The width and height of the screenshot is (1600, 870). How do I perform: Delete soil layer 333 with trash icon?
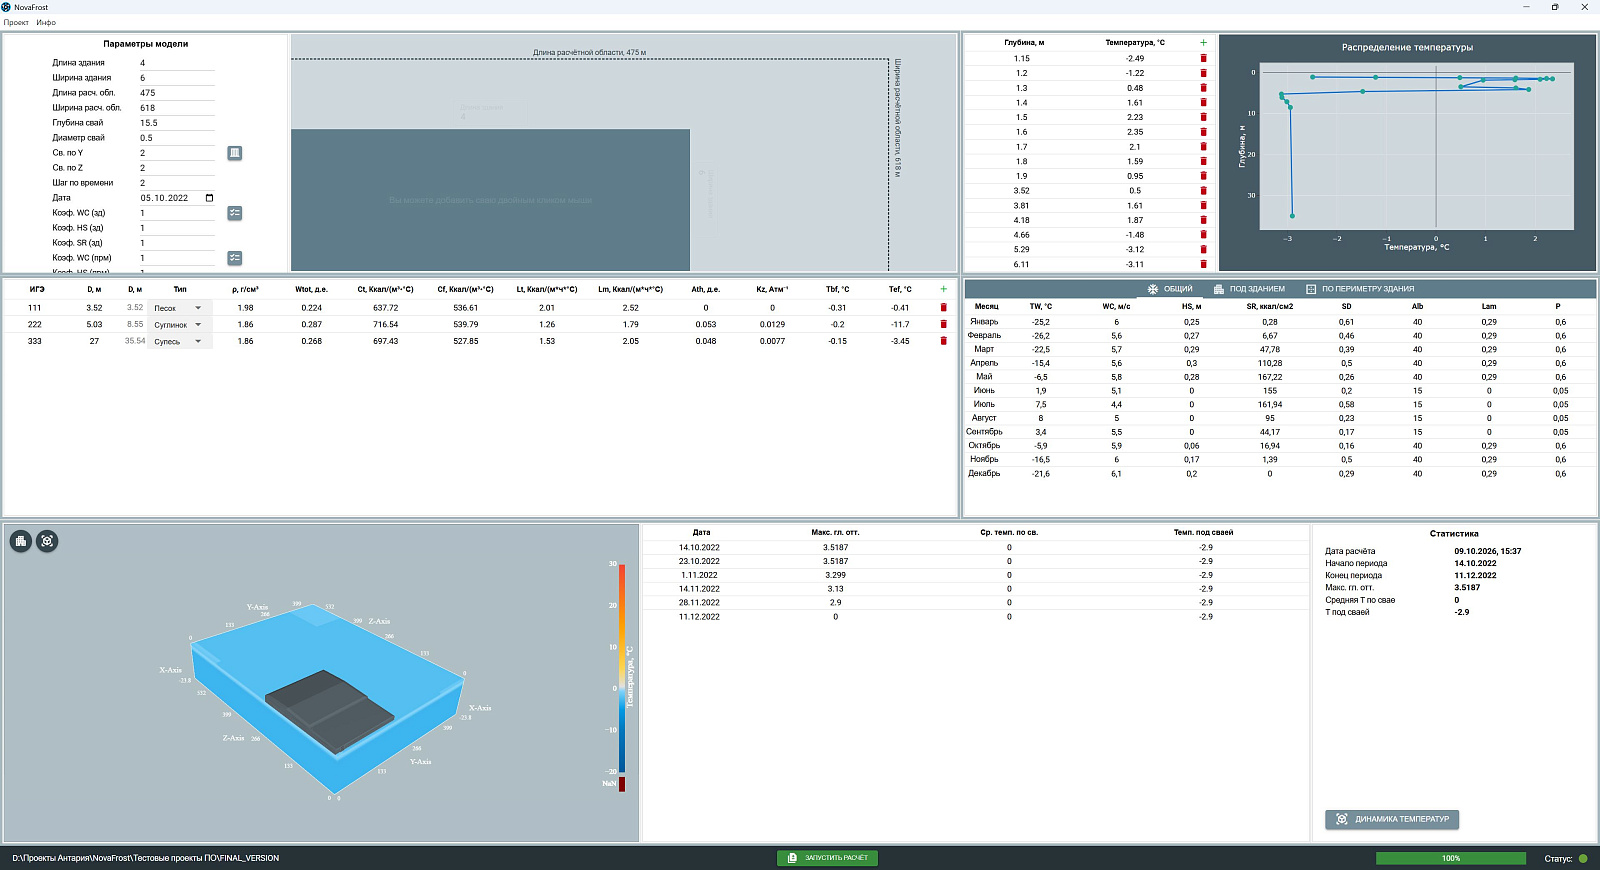point(943,341)
